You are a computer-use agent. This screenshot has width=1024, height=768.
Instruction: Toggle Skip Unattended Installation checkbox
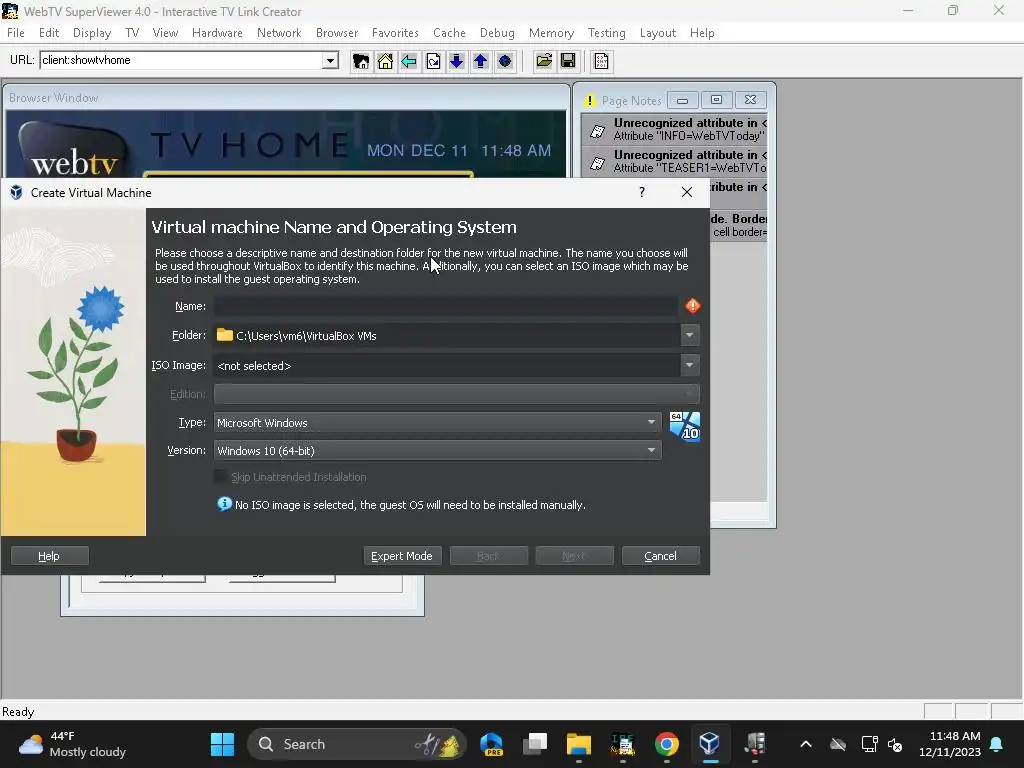click(221, 477)
